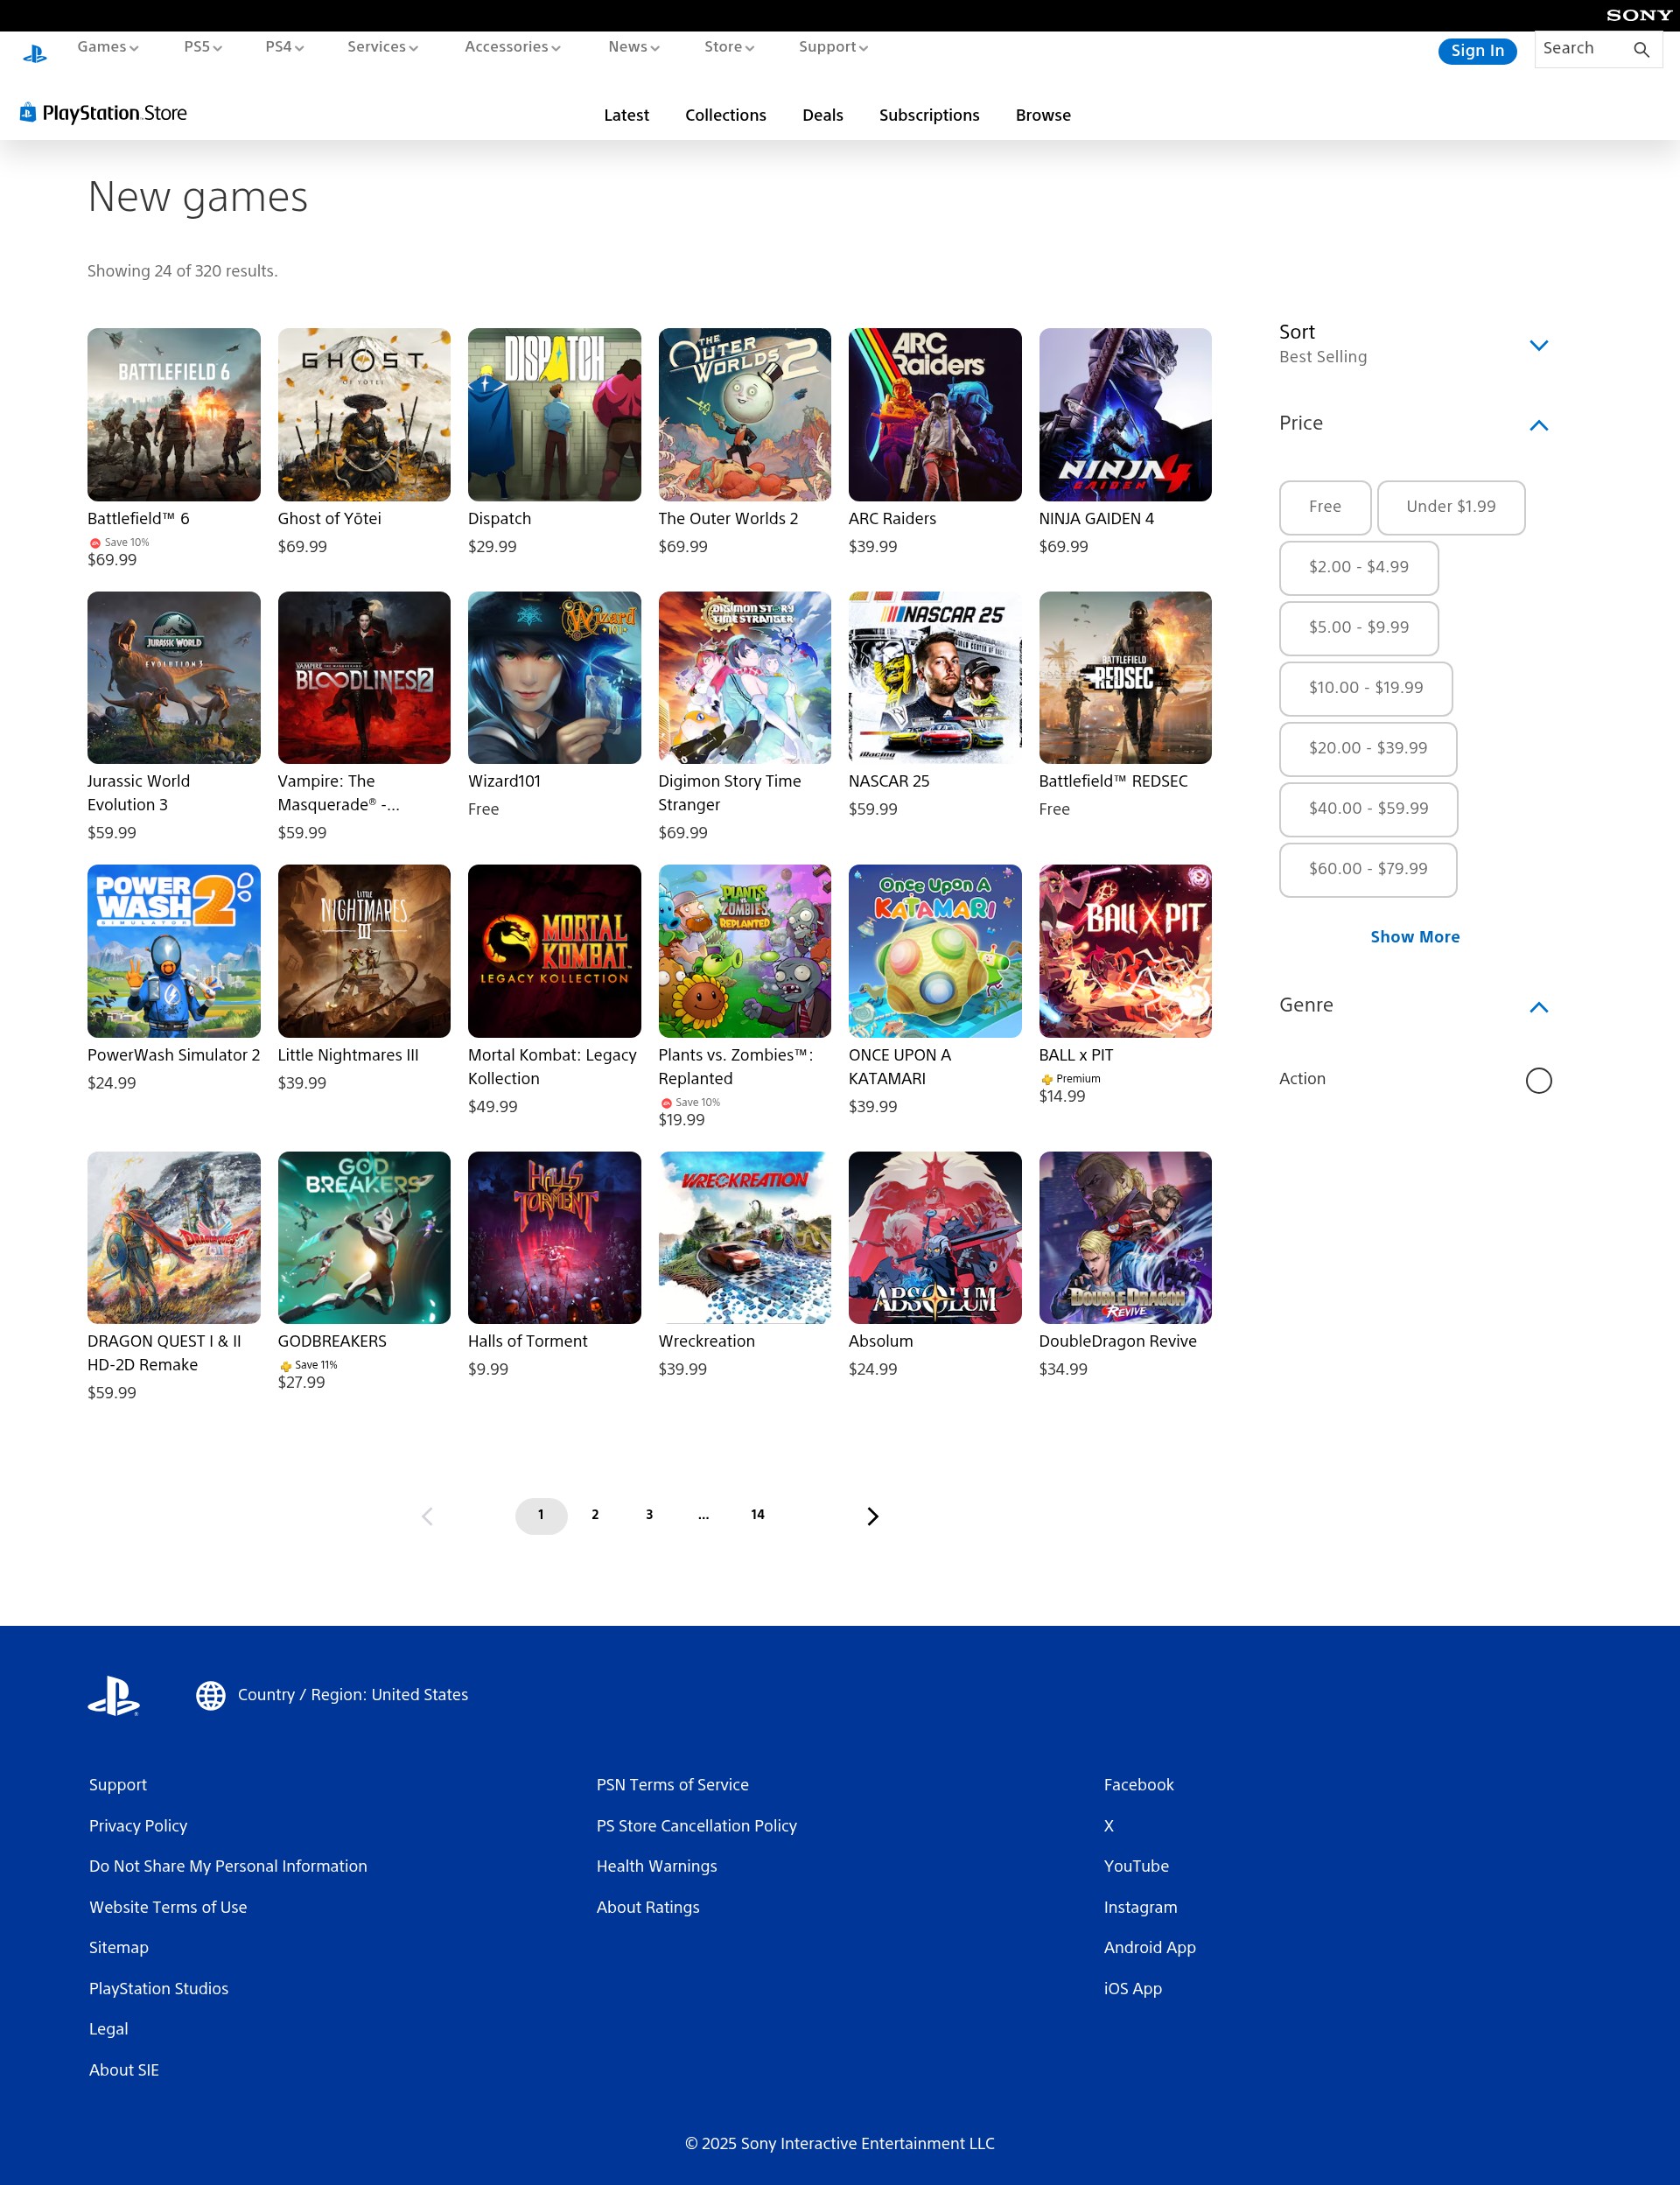The image size is (1680, 2185).
Task: Open the NINJA GAIDEN 4 cover art
Action: click(x=1125, y=414)
